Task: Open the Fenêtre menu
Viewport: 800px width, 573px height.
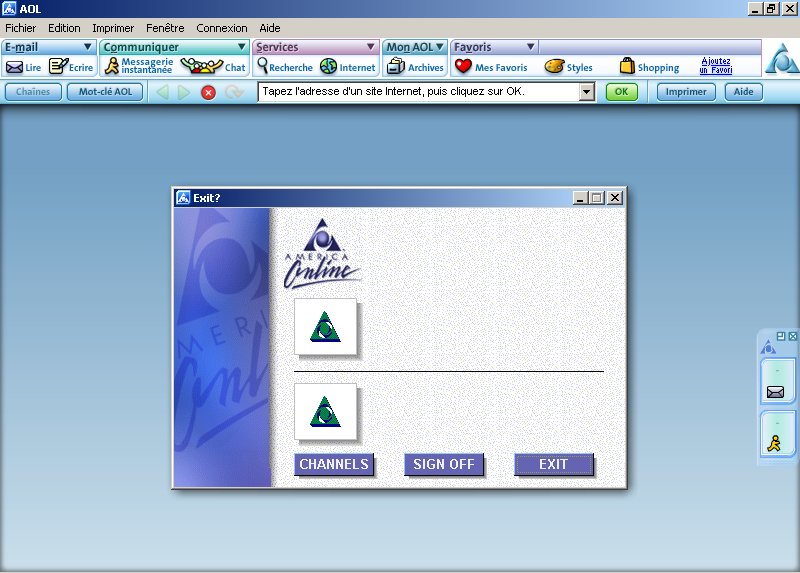Action: (x=165, y=28)
